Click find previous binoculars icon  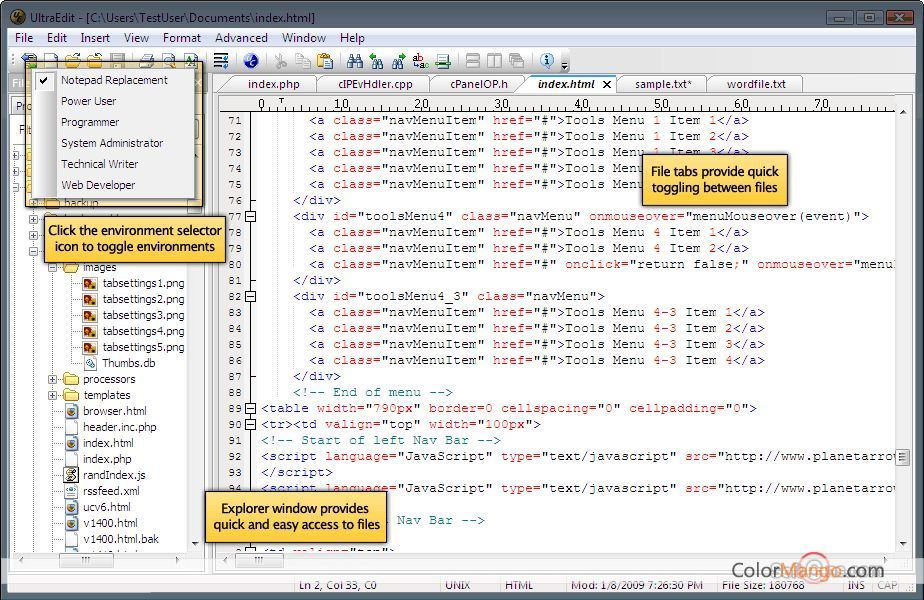click(377, 60)
